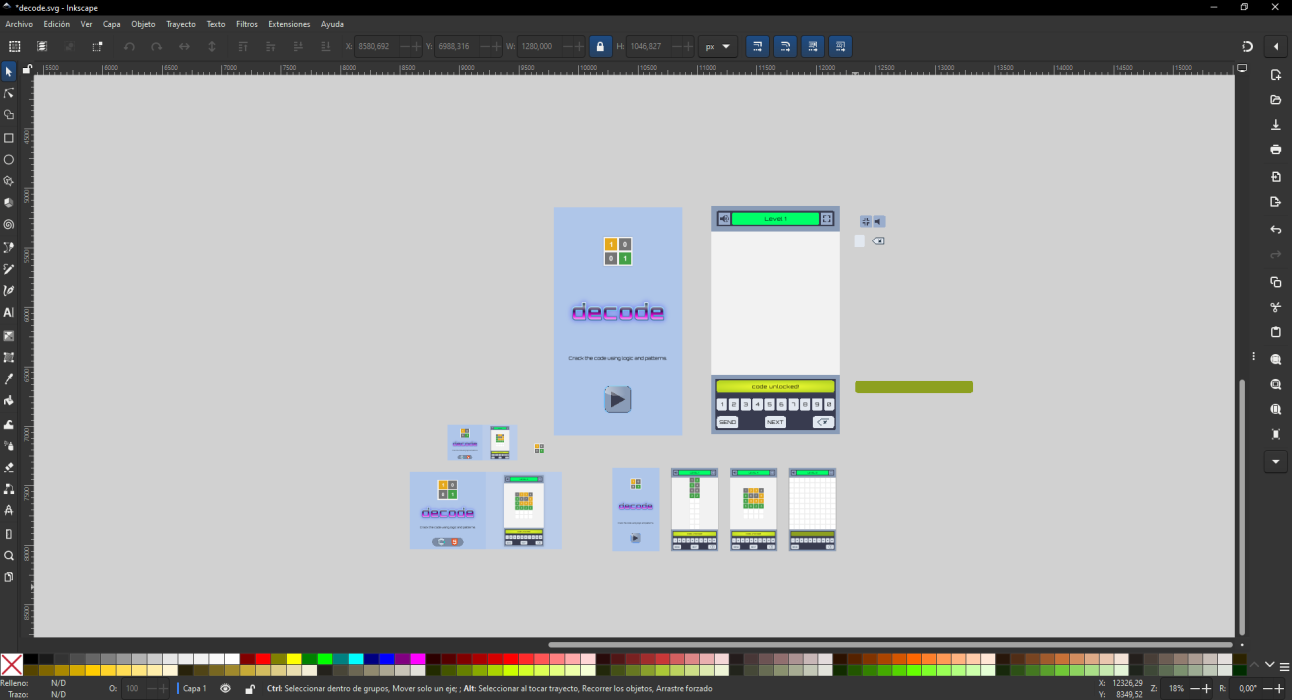The image size is (1292, 700).
Task: Click the Cut scissors icon
Action: 1275,307
